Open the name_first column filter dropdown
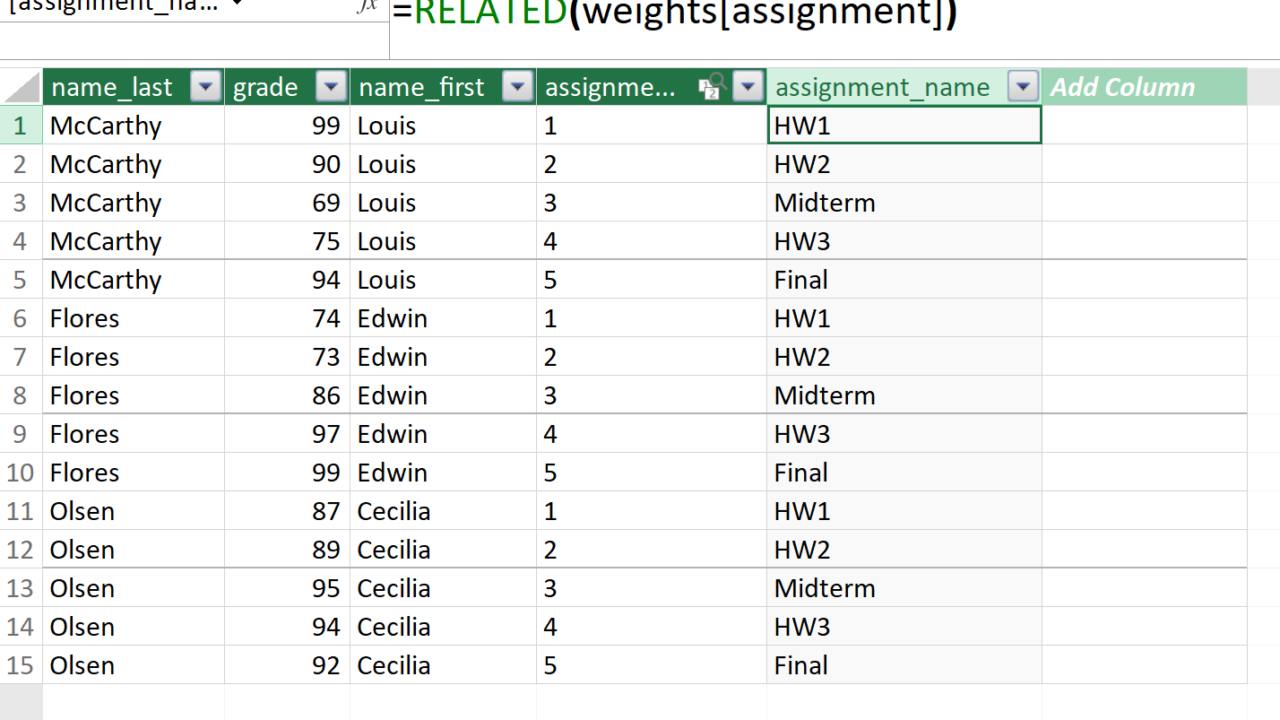 click(517, 87)
